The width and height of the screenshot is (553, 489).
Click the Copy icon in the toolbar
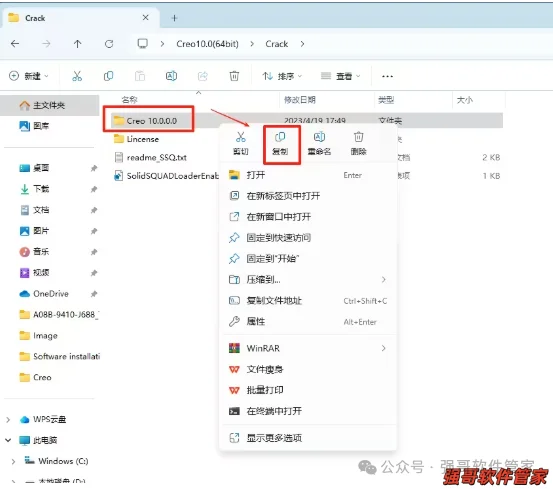point(108,76)
